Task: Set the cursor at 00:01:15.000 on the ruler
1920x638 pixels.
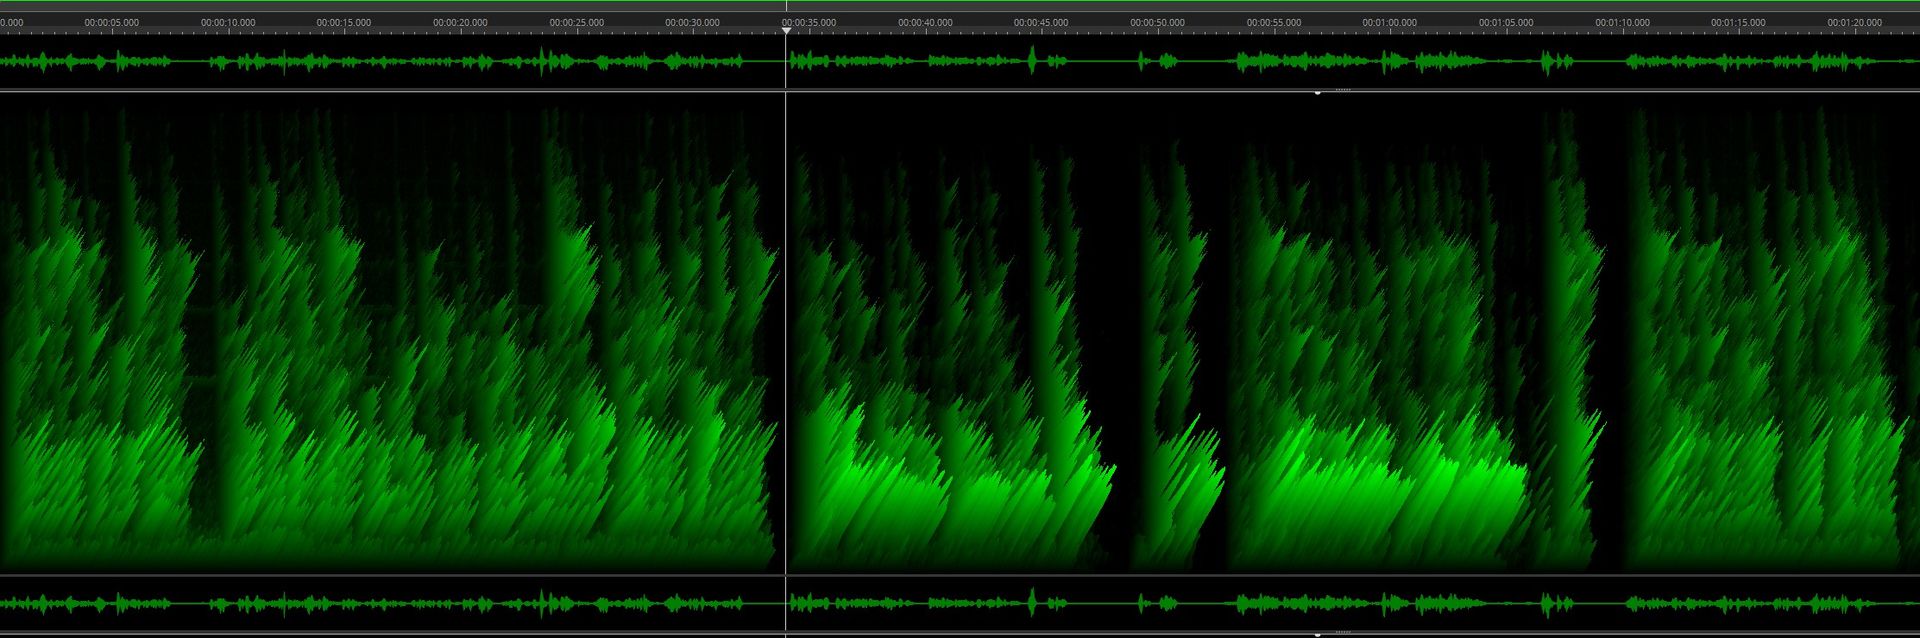Action: coord(1738,22)
